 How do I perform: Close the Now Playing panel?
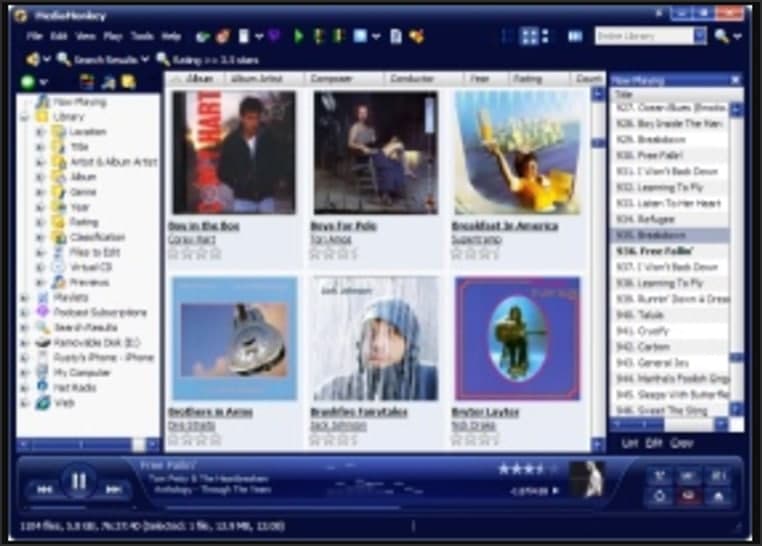(736, 80)
